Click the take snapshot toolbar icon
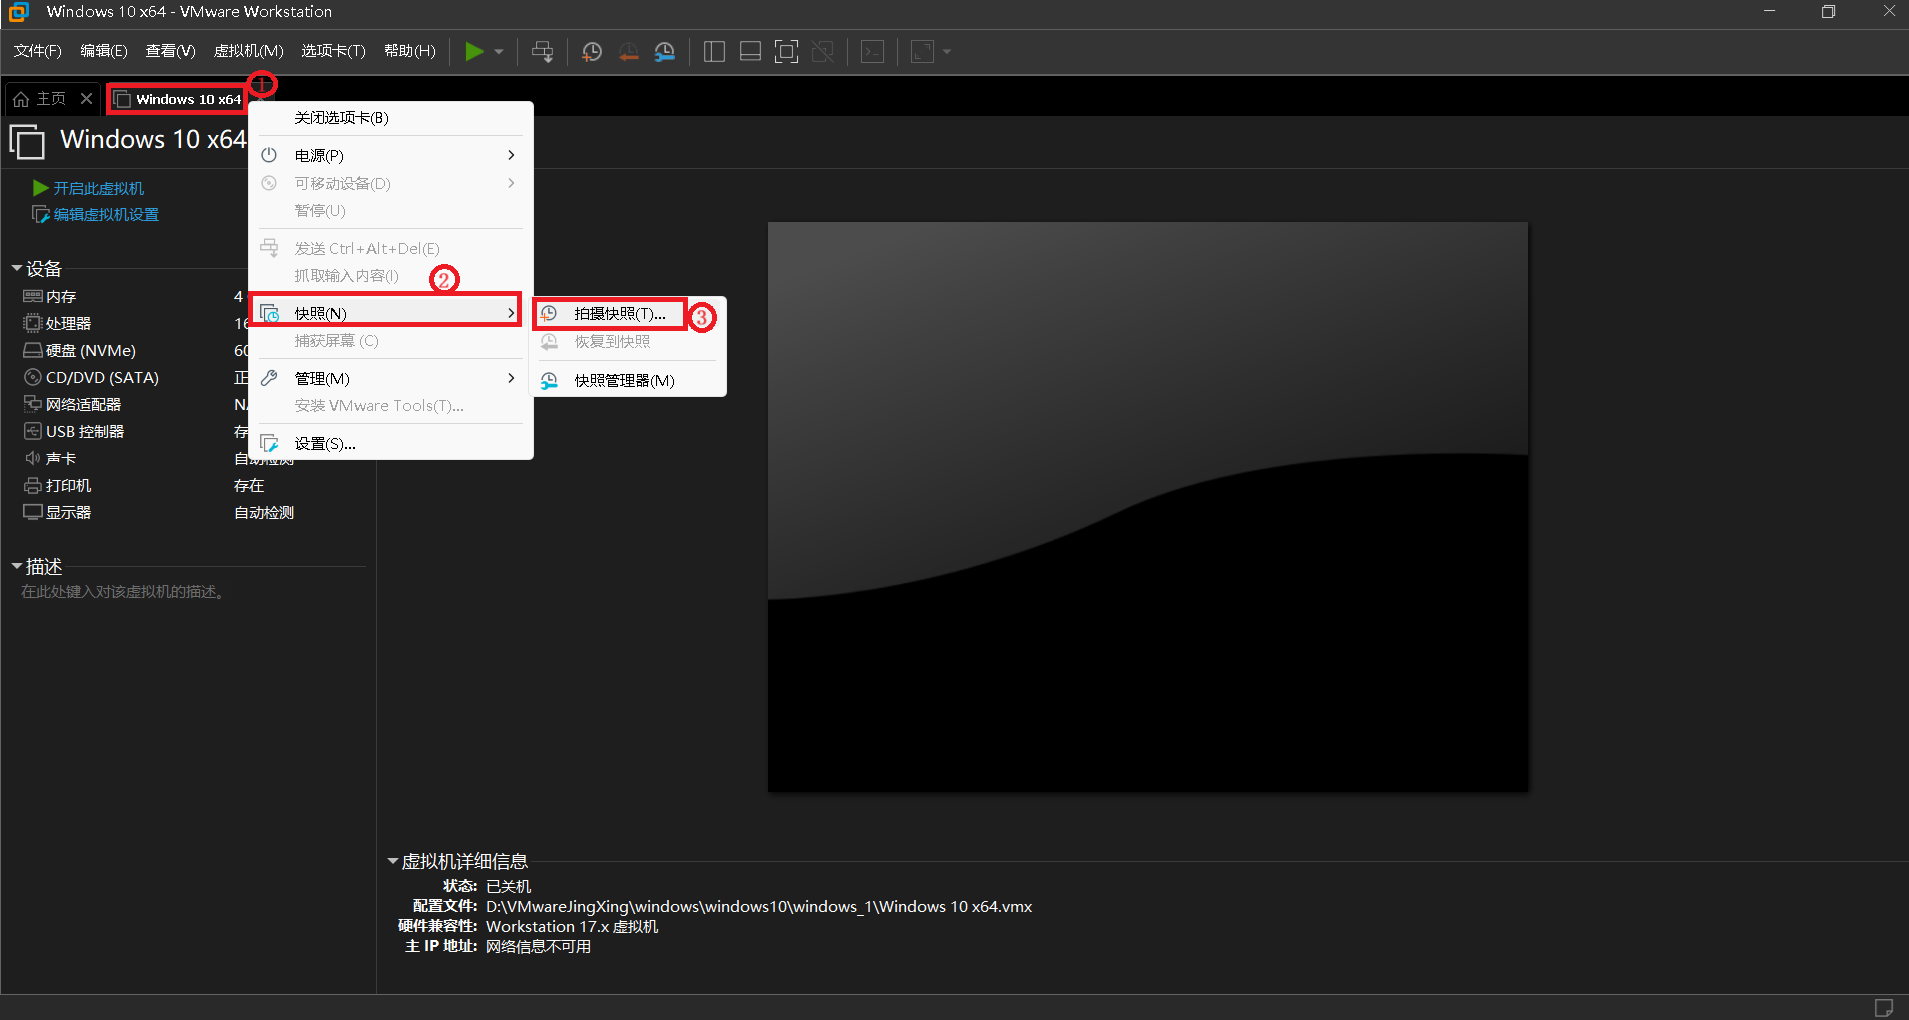This screenshot has width=1909, height=1020. click(x=592, y=52)
